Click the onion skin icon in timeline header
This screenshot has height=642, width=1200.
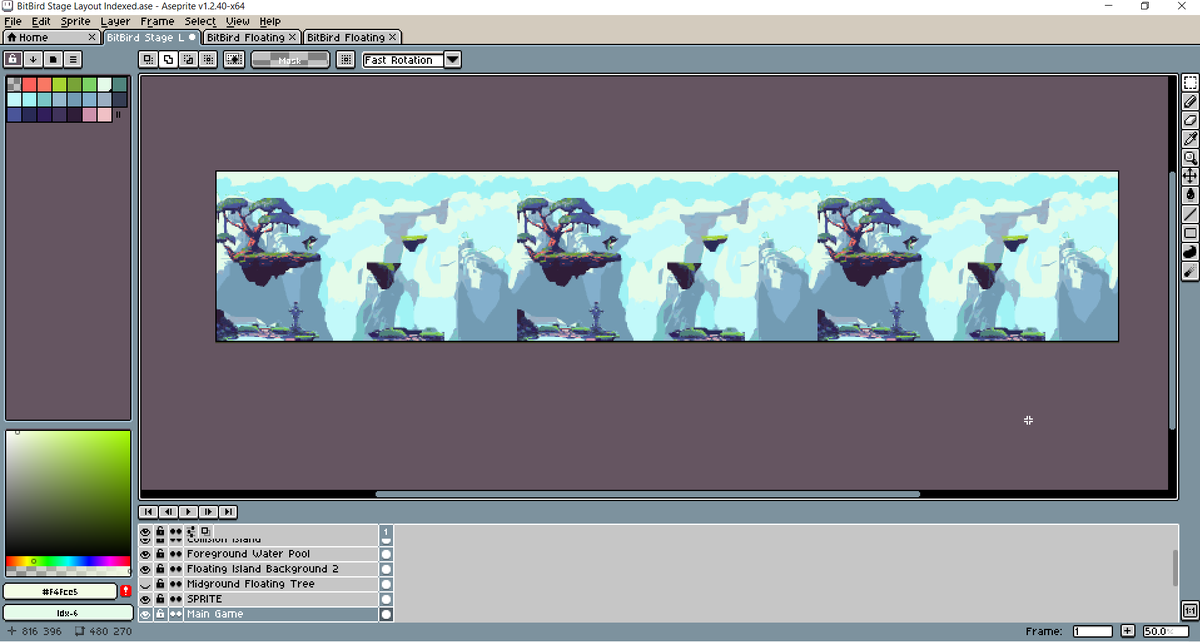(205, 531)
